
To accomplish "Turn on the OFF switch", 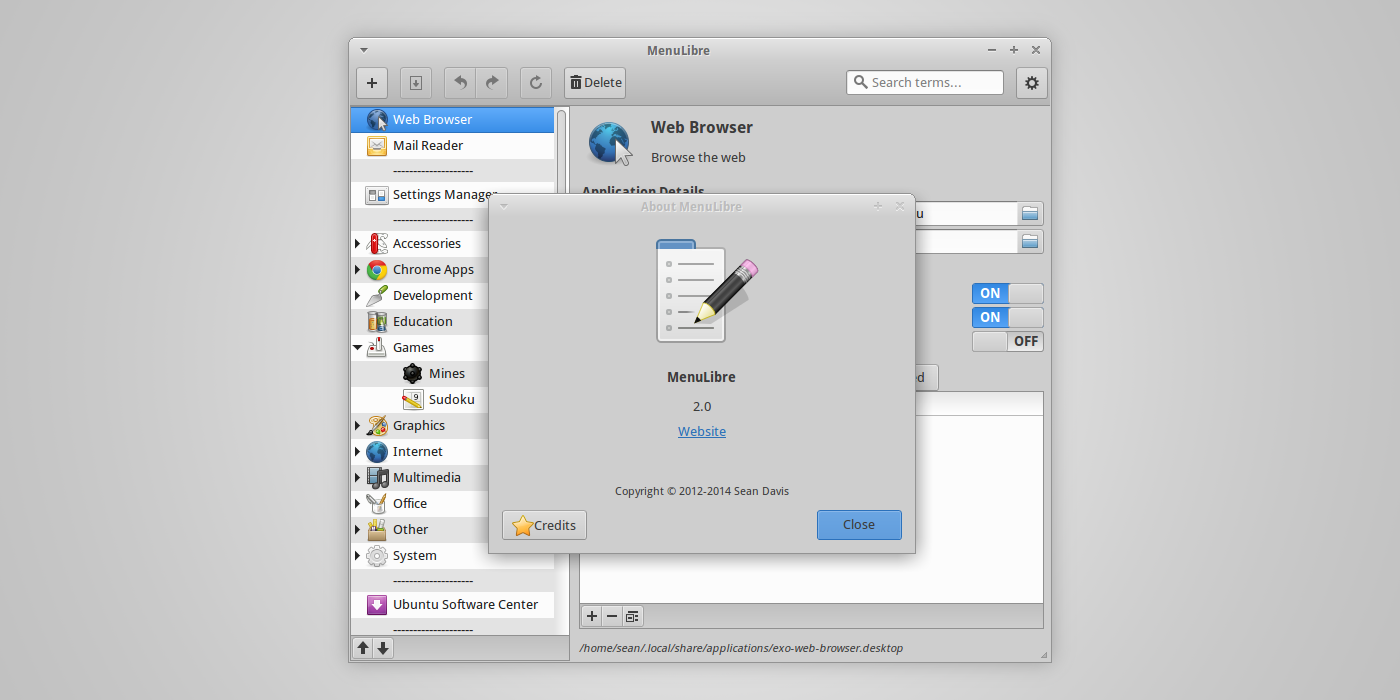I will coord(1007,341).
